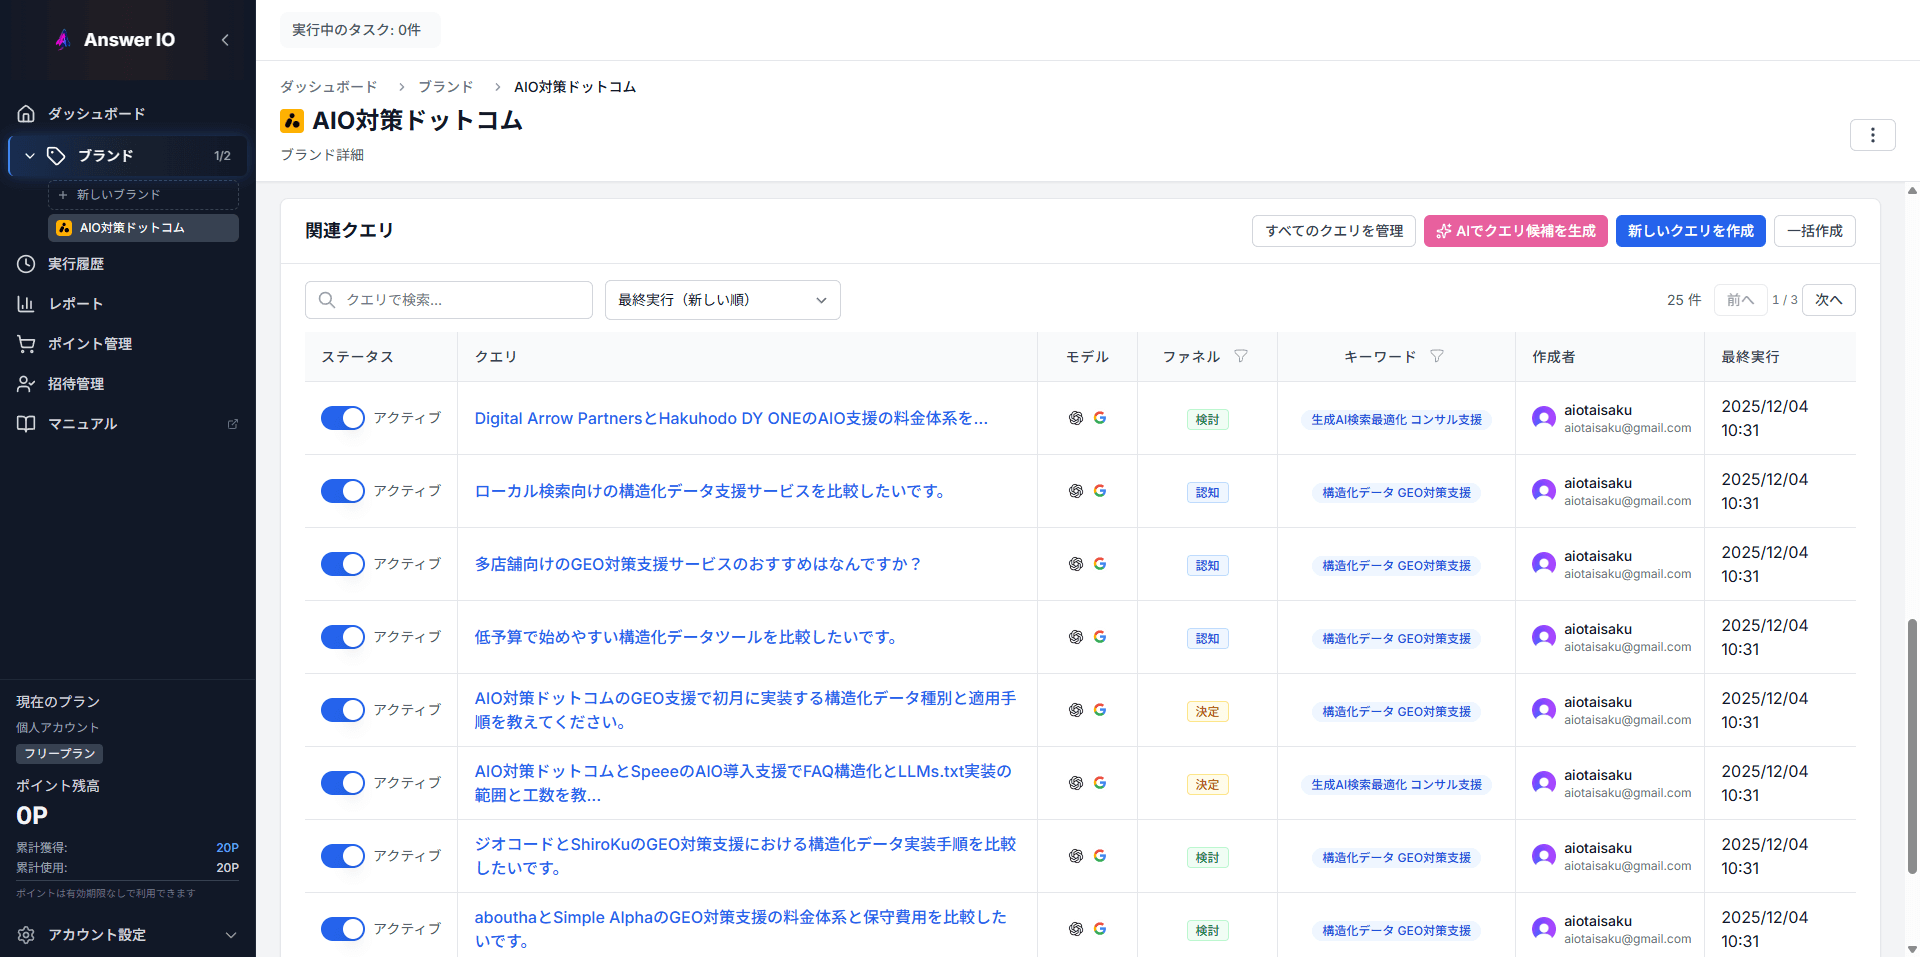Open the 最終実行（新しい順）sort dropdown

[722, 300]
